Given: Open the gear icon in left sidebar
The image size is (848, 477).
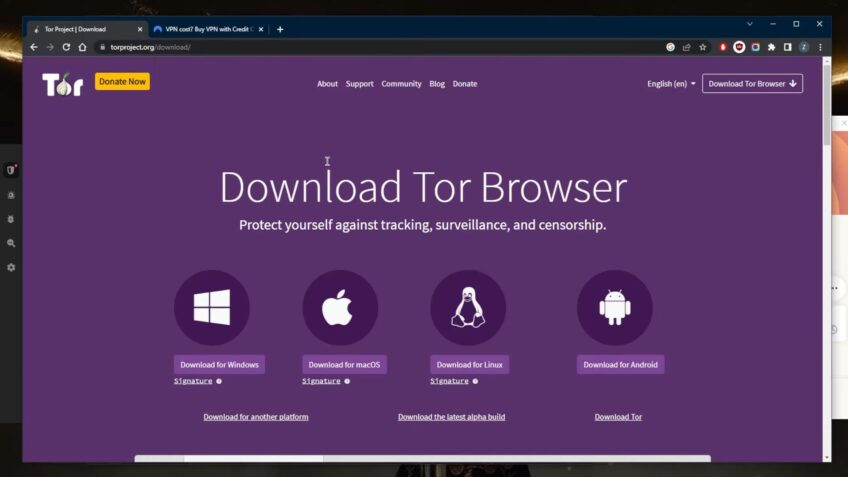Looking at the screenshot, I should tap(11, 267).
